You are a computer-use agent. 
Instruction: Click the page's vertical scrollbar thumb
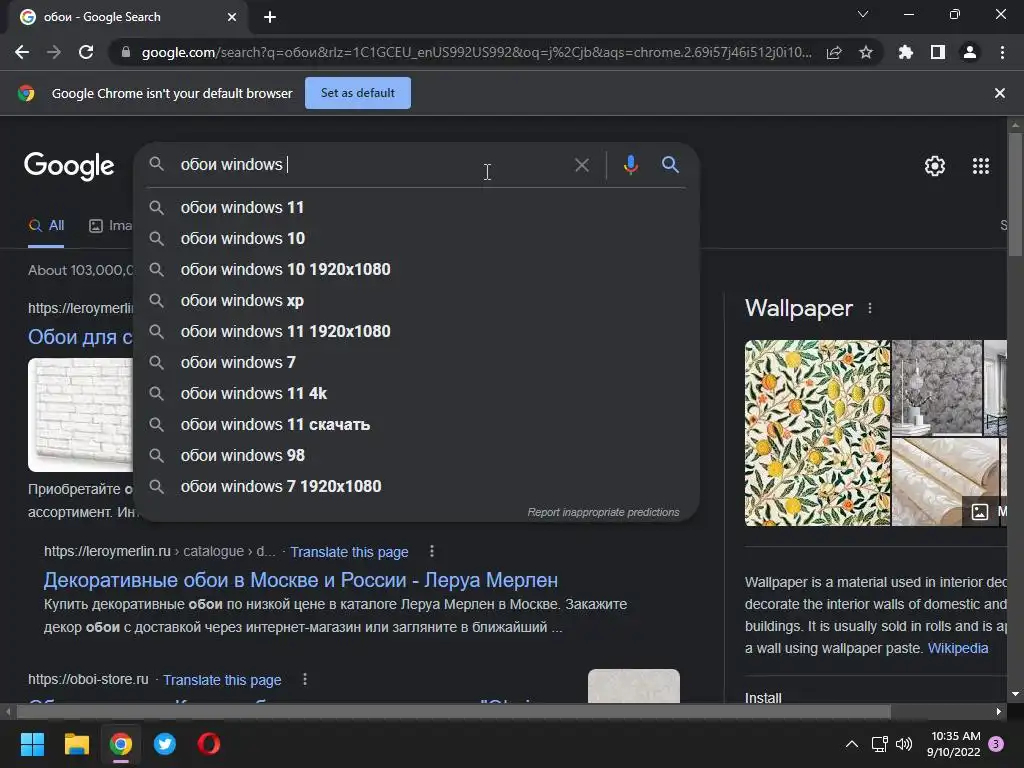point(1015,195)
